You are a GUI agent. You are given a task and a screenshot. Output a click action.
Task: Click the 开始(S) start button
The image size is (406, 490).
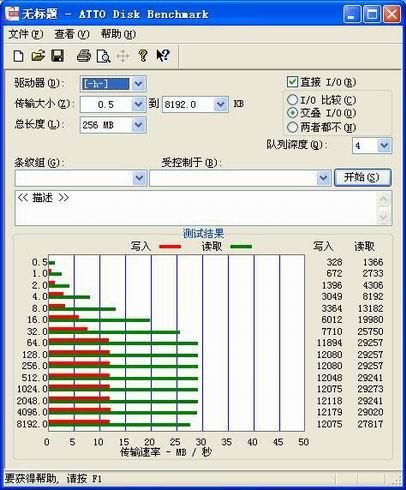point(362,177)
